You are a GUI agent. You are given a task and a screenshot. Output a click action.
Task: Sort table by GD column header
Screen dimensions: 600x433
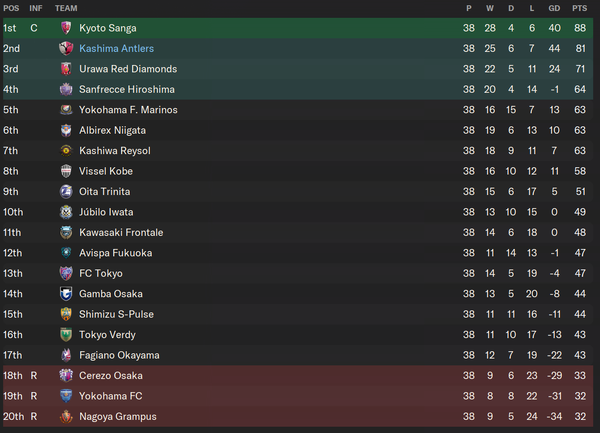click(554, 8)
